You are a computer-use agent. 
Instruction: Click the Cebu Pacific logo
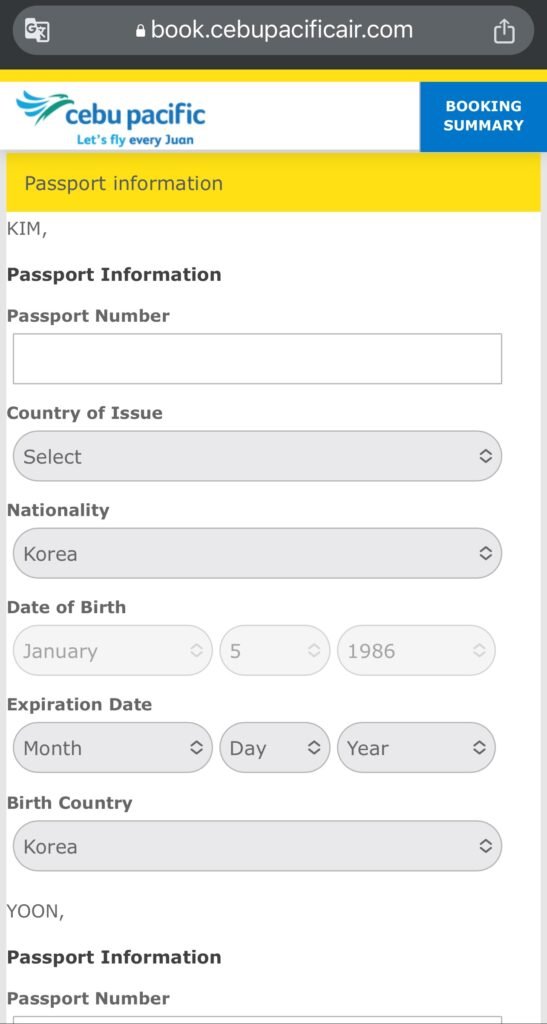(110, 118)
